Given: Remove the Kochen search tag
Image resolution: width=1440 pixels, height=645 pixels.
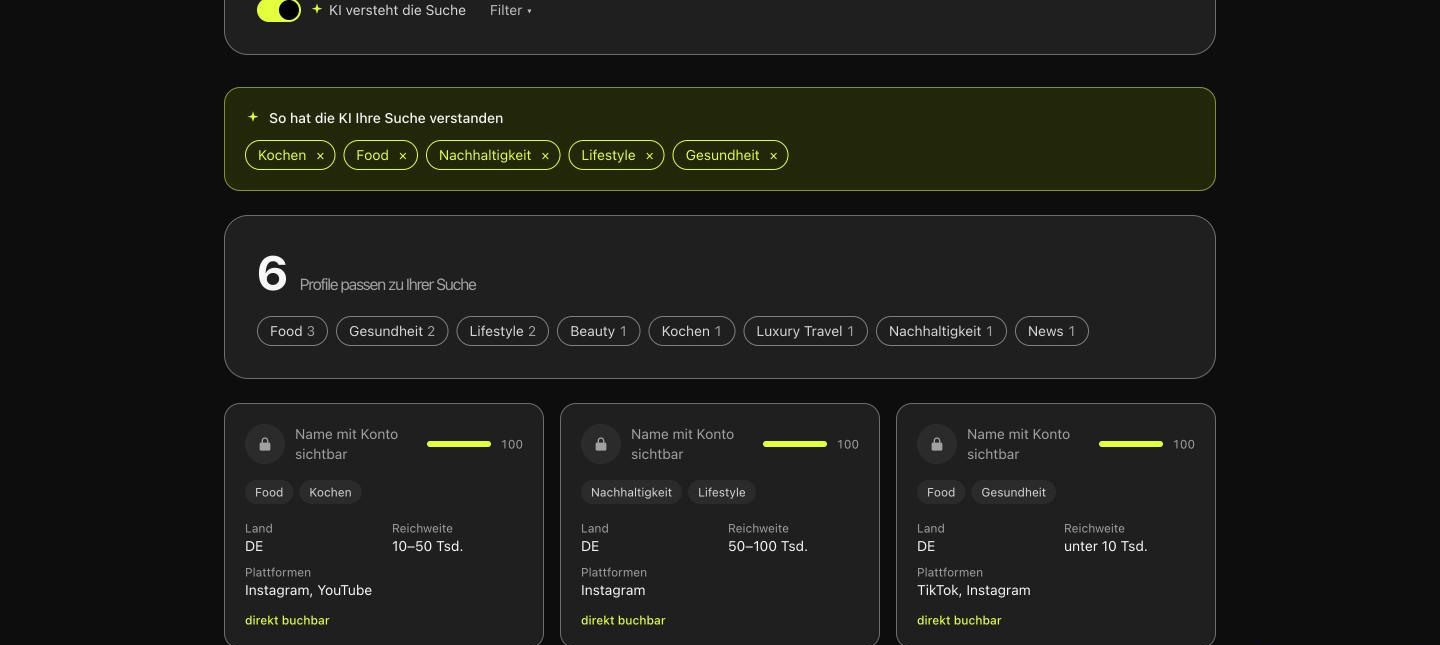Looking at the screenshot, I should 320,156.
